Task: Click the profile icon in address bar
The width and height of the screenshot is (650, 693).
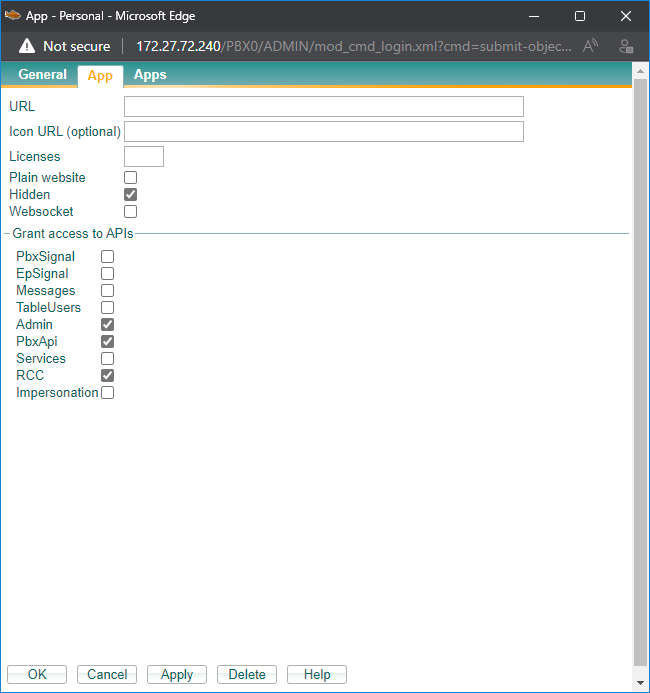Action: coord(626,46)
